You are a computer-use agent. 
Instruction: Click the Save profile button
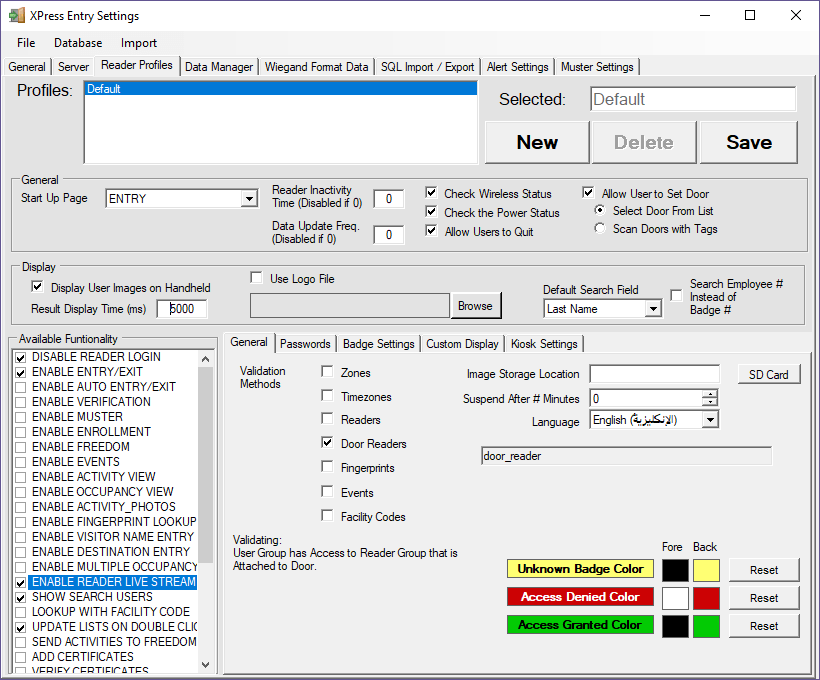[748, 142]
